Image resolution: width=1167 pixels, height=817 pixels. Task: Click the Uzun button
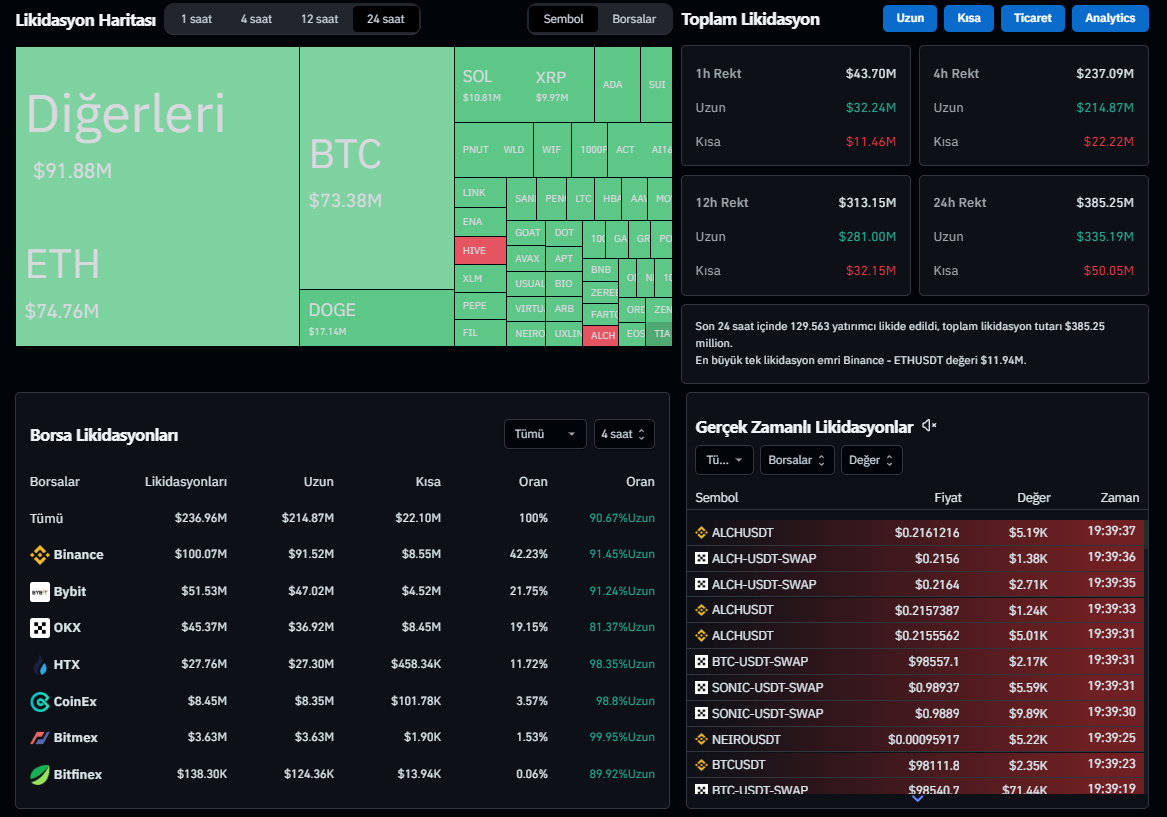coord(909,19)
